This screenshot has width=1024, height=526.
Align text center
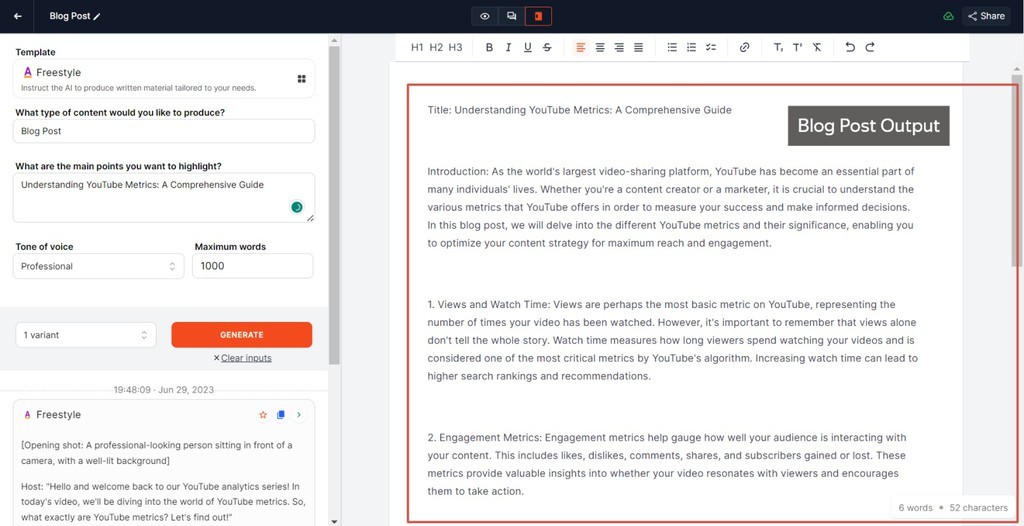tap(600, 47)
